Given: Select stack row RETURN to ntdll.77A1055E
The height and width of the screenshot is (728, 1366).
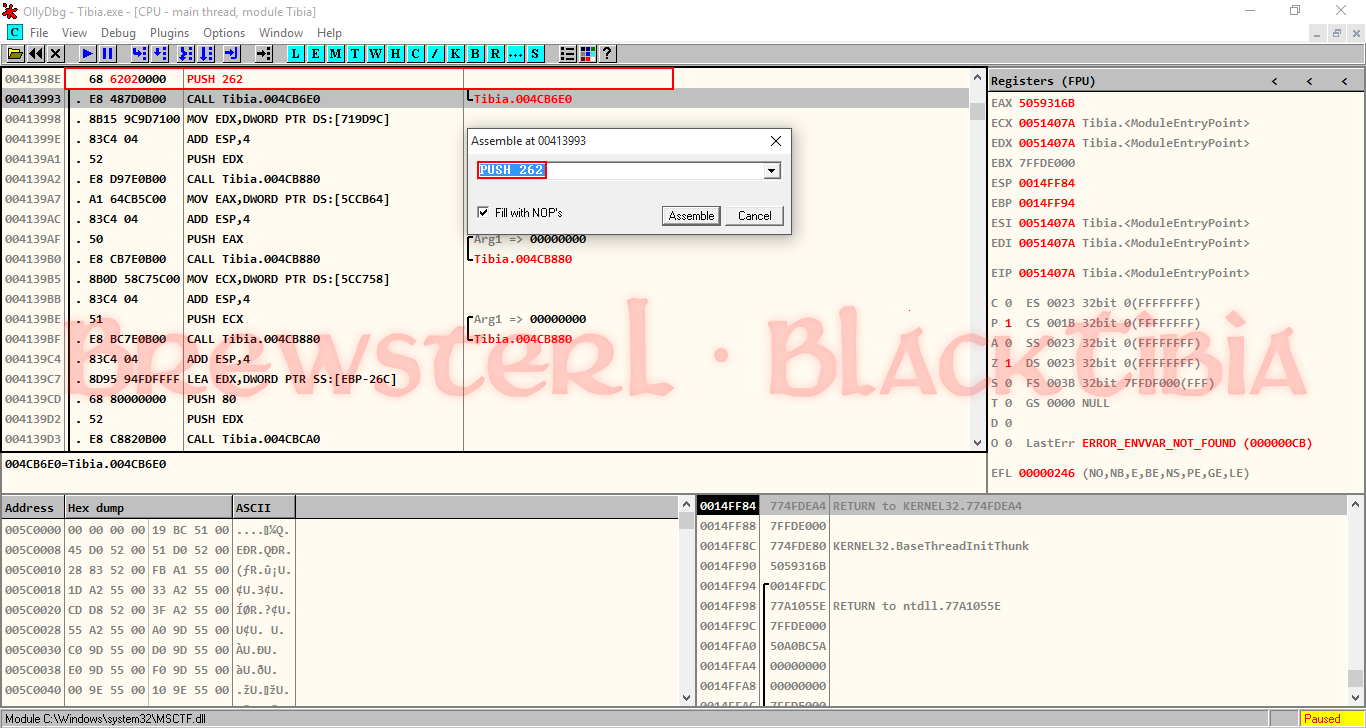Looking at the screenshot, I should tap(1022, 606).
